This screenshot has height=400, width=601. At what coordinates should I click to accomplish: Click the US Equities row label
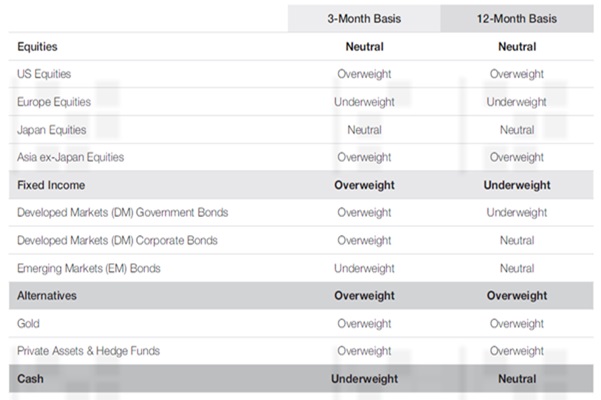pyautogui.click(x=44, y=74)
